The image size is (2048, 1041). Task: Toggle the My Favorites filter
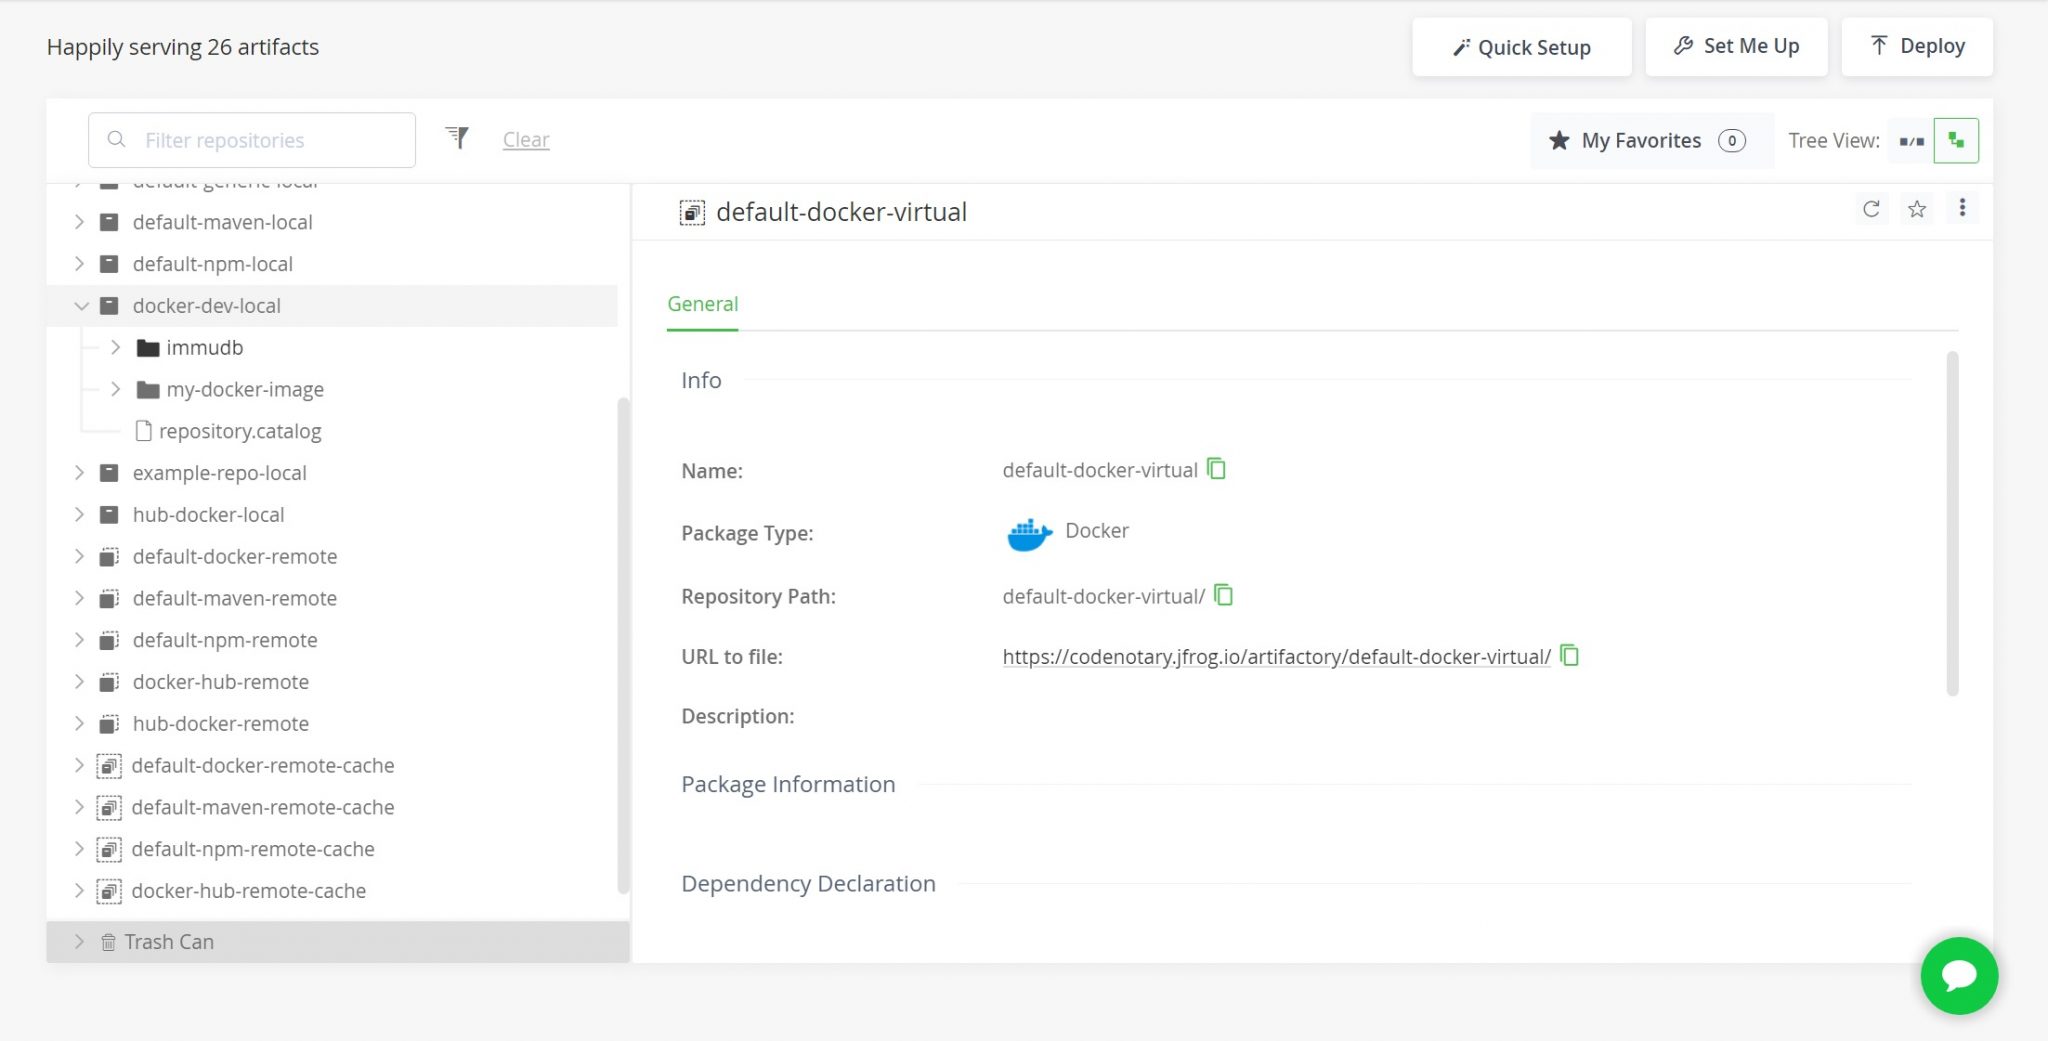1640,140
